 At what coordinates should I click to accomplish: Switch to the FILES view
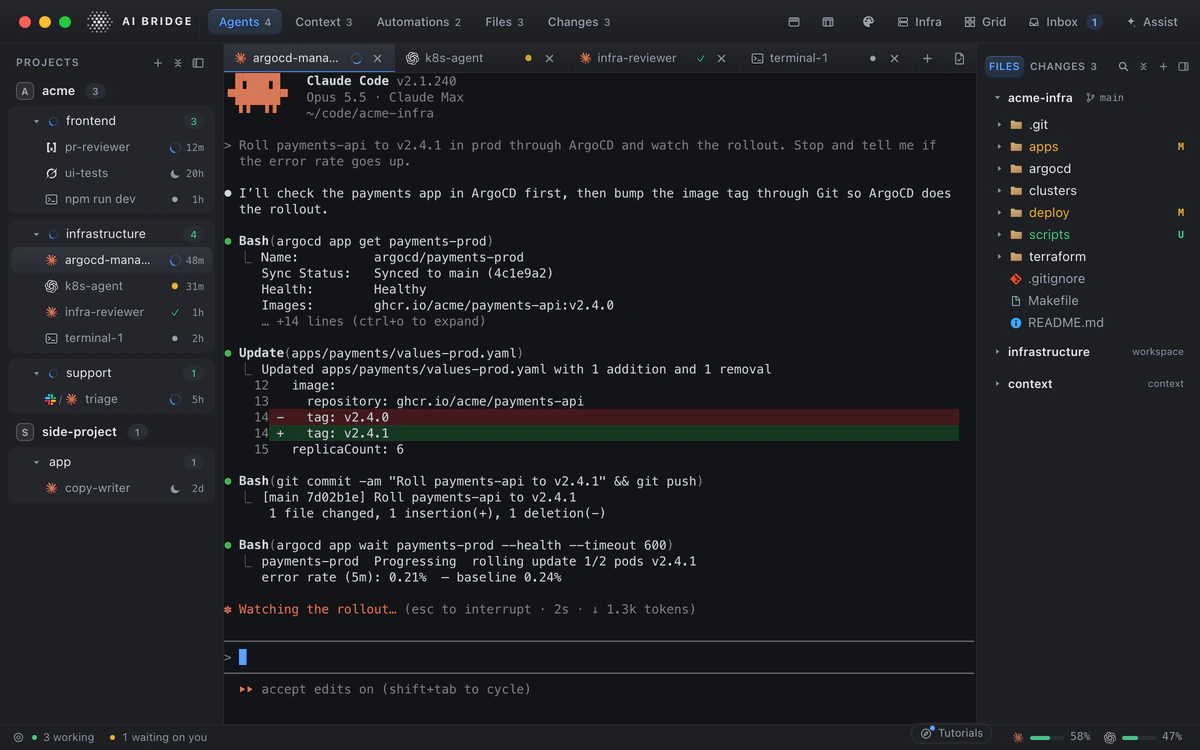pyautogui.click(x=1004, y=67)
